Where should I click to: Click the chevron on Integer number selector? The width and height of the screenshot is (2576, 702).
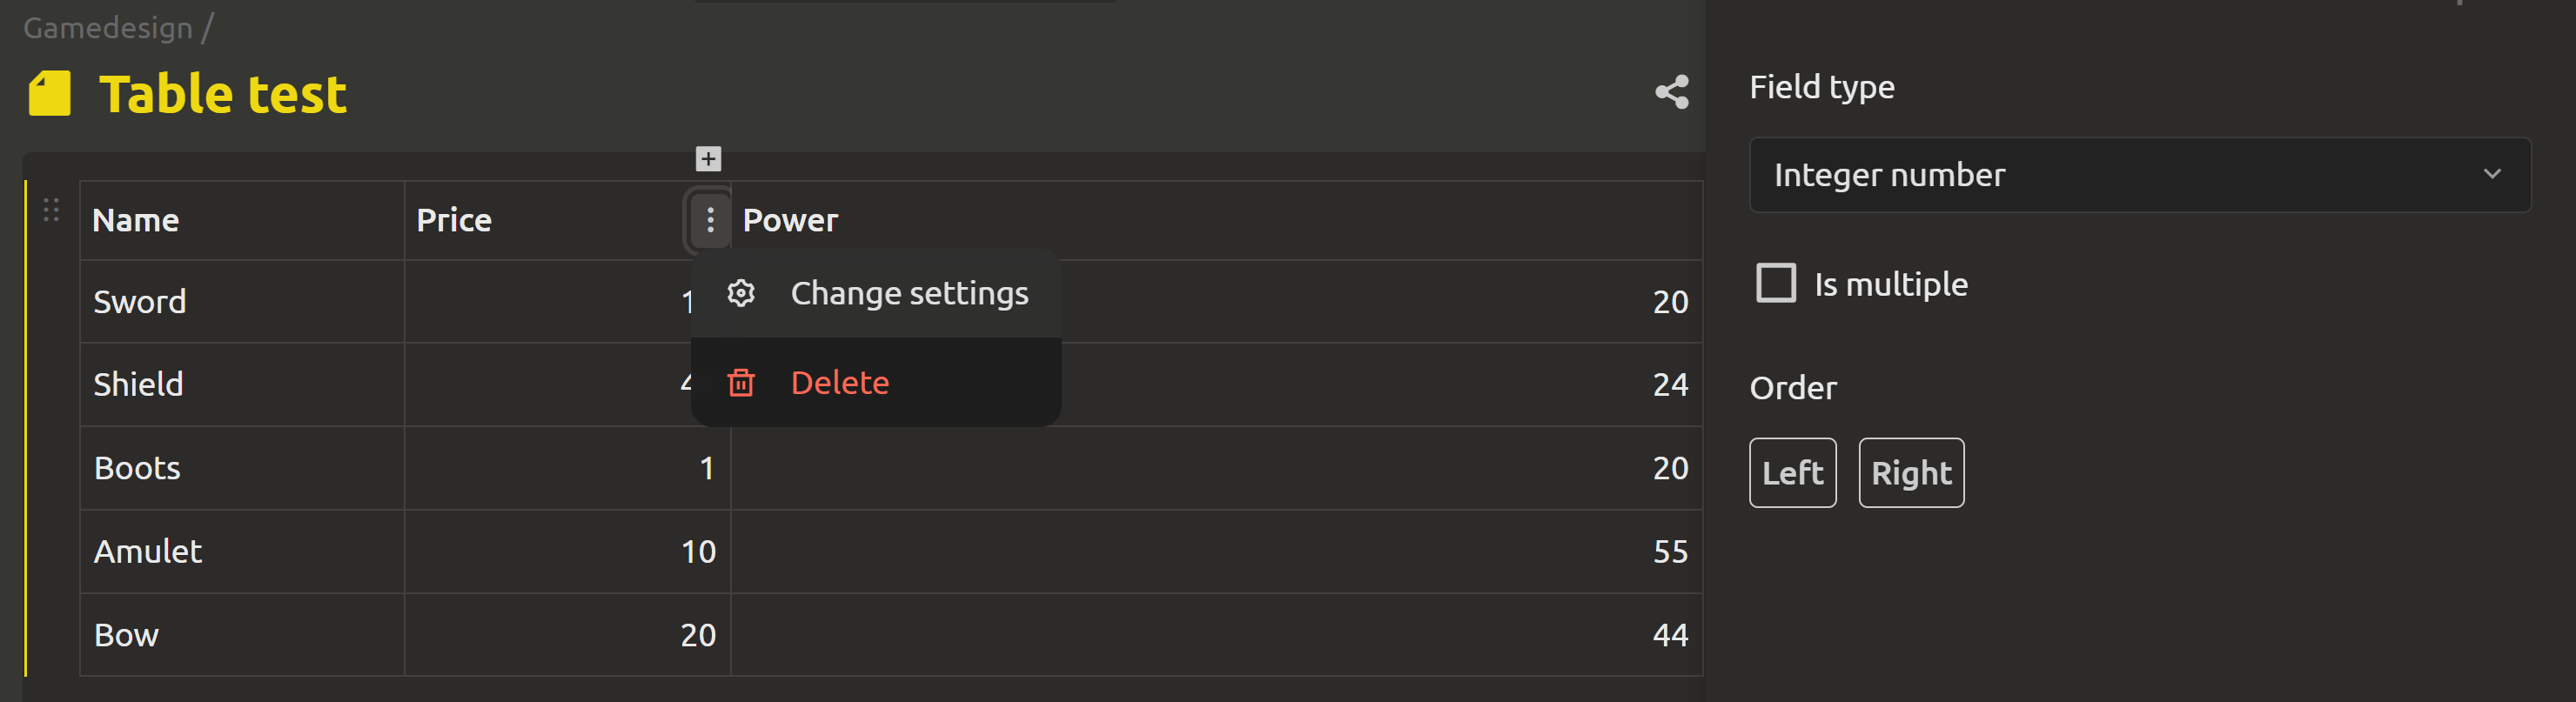2491,174
